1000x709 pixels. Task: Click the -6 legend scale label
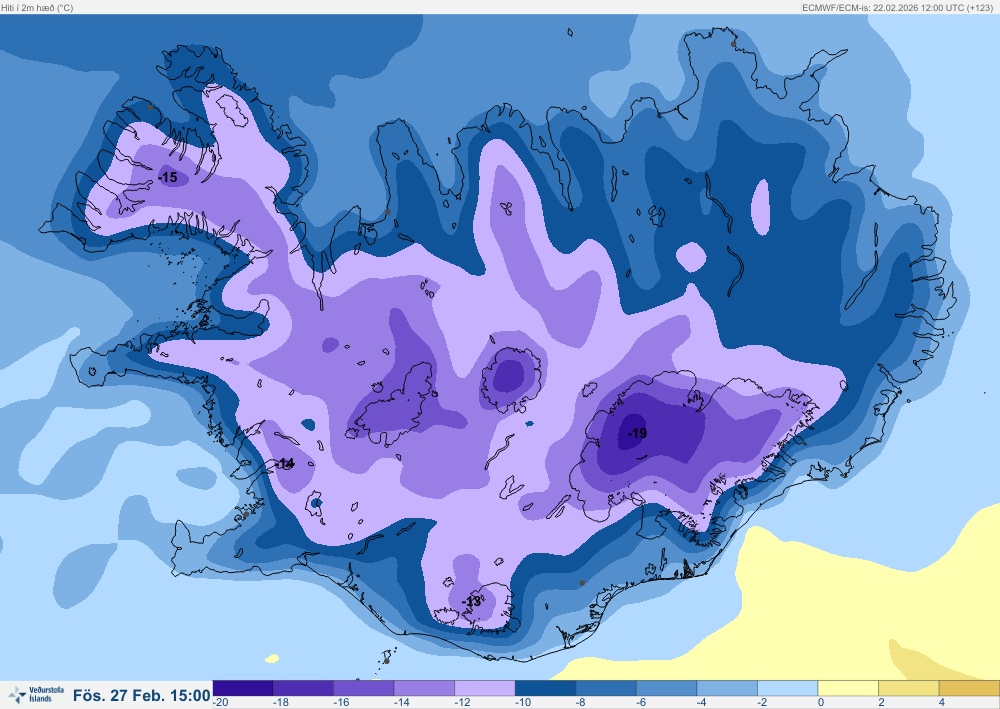point(642,703)
